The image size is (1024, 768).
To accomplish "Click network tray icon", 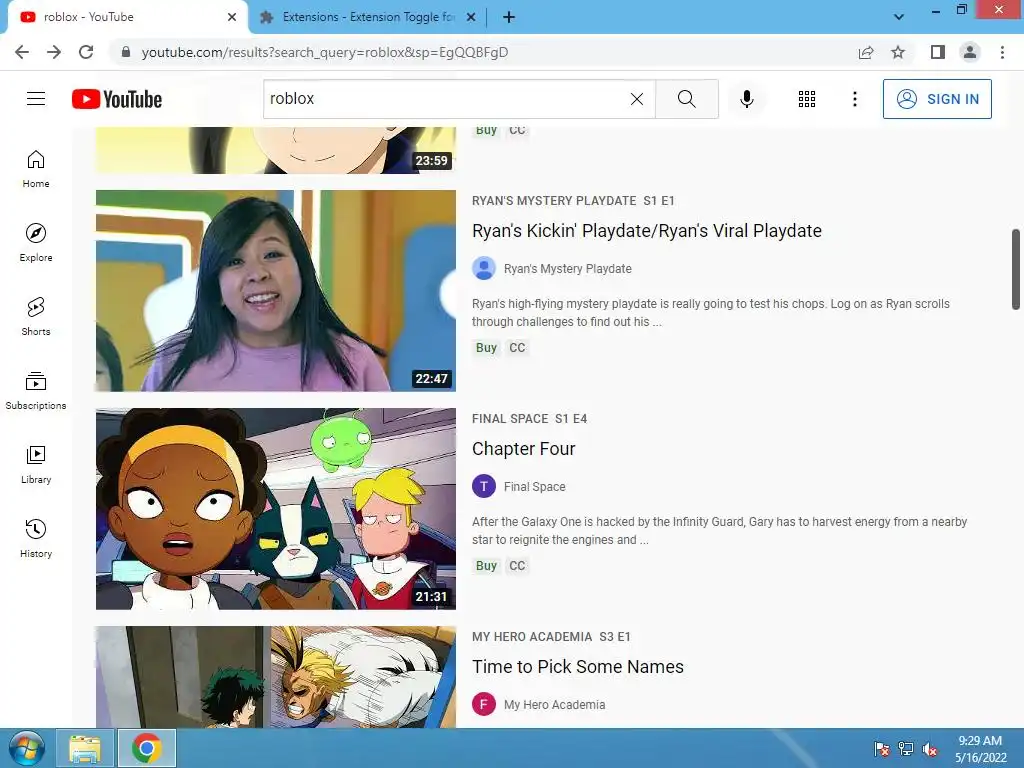I will coord(906,748).
